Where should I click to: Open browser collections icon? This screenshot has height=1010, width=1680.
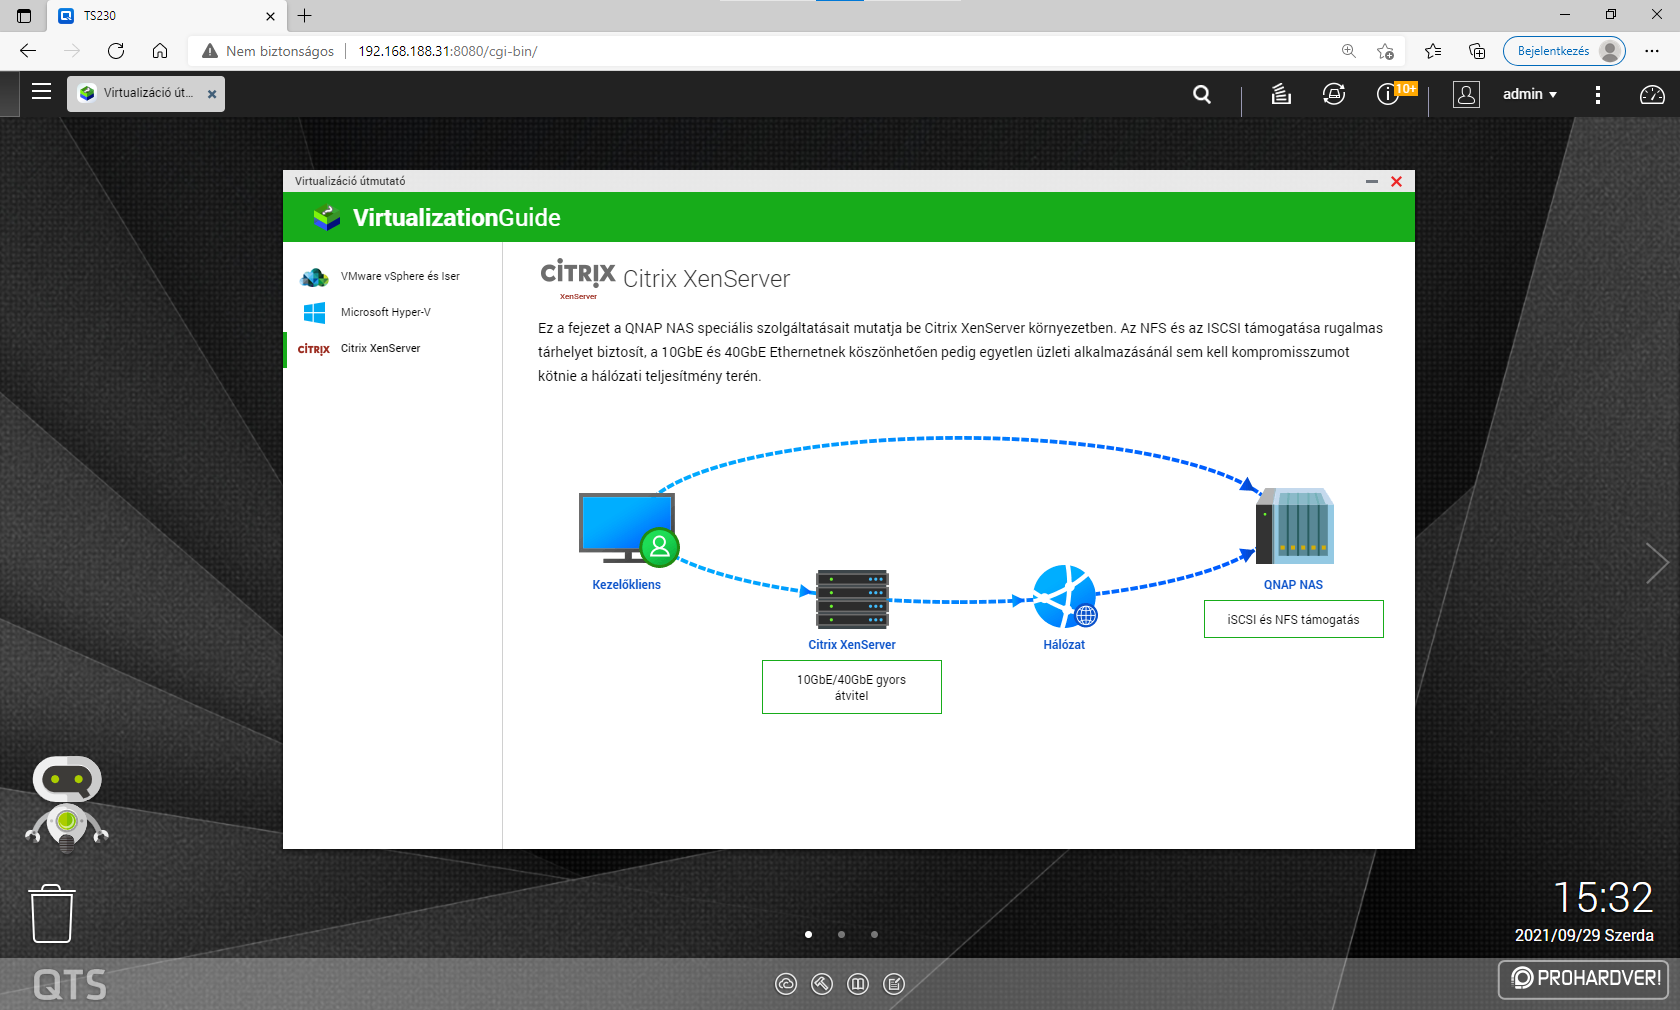point(1477,51)
